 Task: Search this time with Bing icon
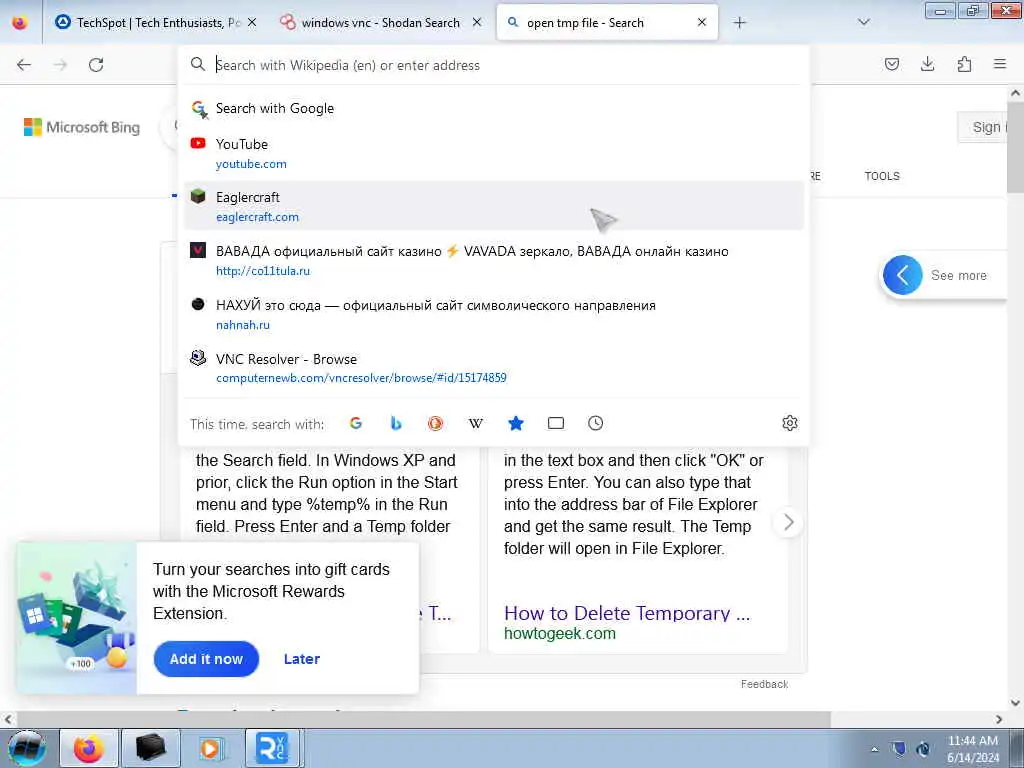pos(396,423)
